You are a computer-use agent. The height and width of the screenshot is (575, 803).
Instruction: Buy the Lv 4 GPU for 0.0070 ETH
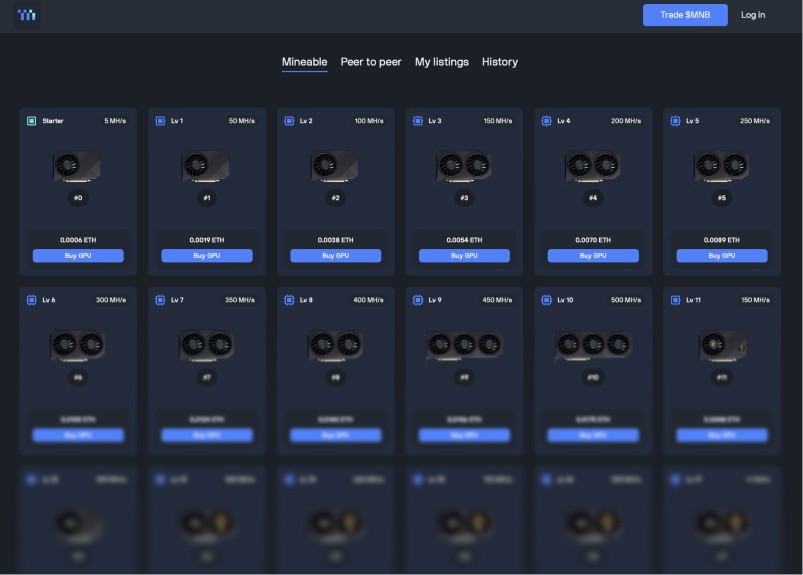593,255
